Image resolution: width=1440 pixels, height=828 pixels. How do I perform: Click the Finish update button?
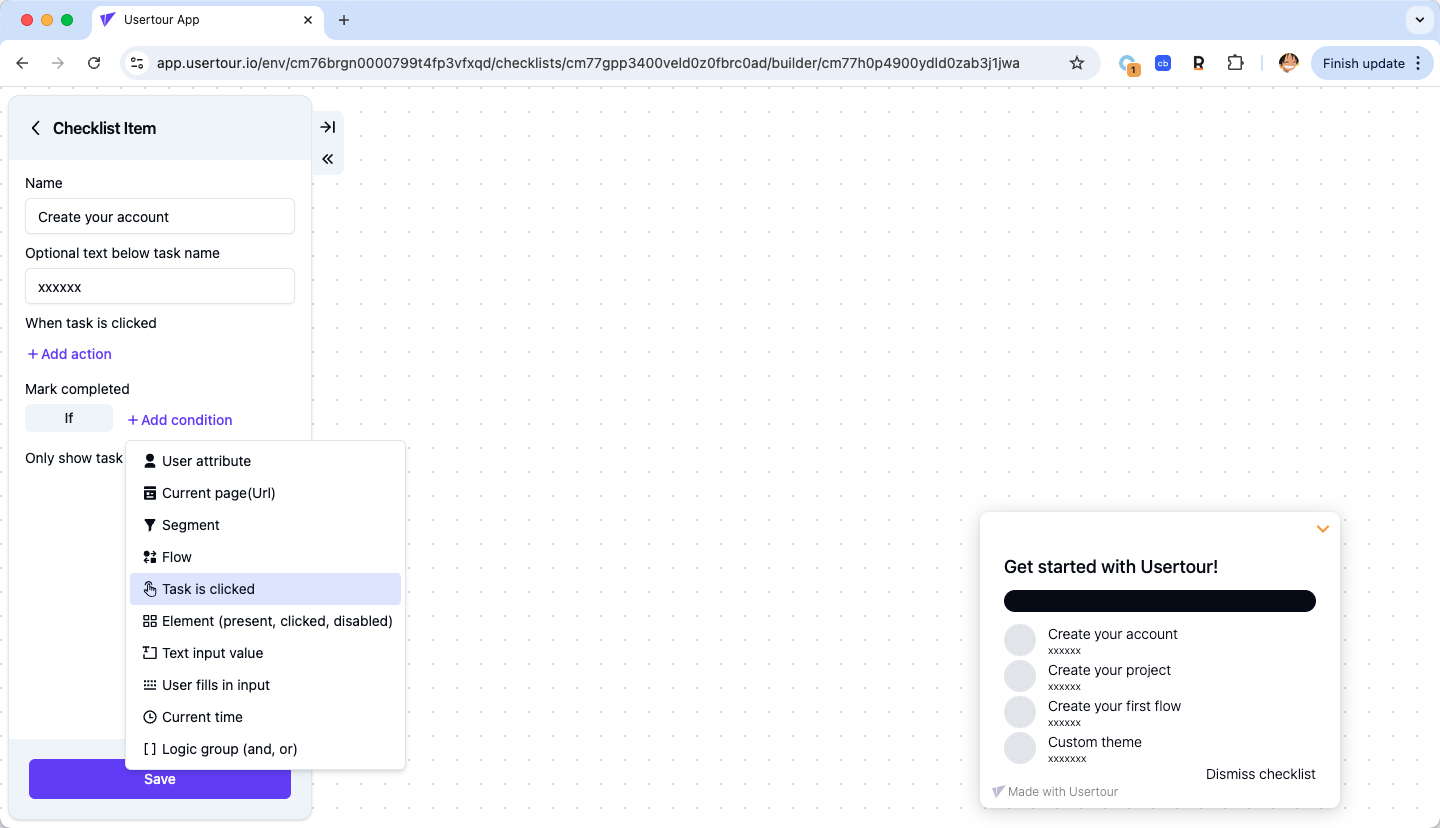tap(1372, 63)
